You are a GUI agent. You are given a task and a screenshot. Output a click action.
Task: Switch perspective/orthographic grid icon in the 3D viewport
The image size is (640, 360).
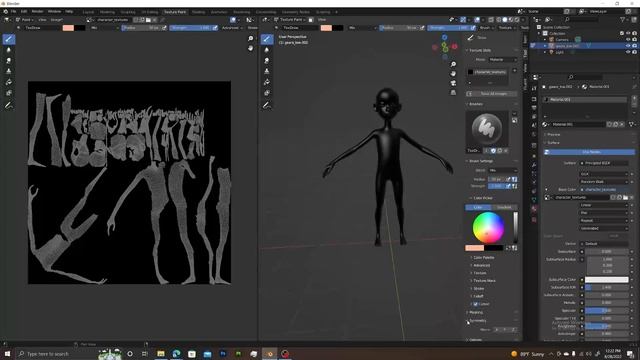pos(453,93)
